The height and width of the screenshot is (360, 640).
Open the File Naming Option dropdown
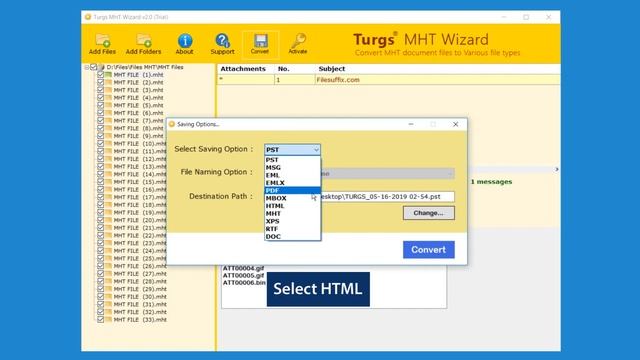click(x=387, y=173)
